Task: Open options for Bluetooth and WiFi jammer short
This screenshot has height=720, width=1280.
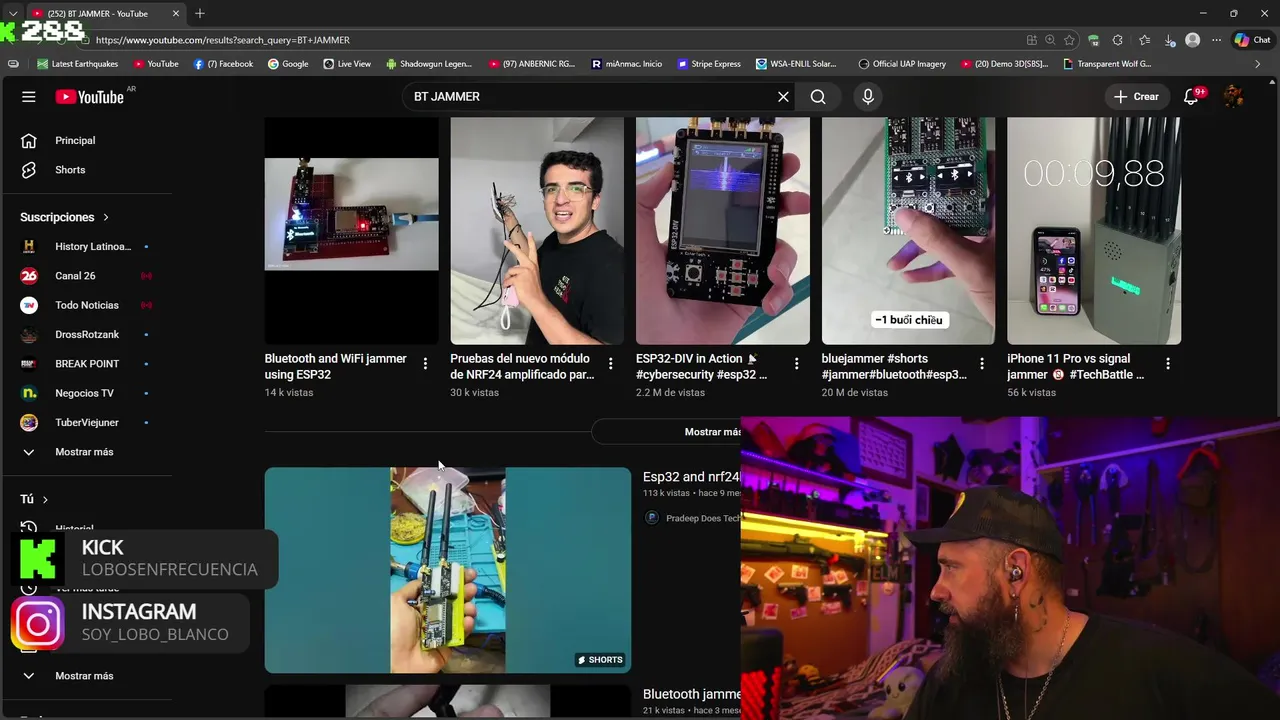Action: [425, 364]
